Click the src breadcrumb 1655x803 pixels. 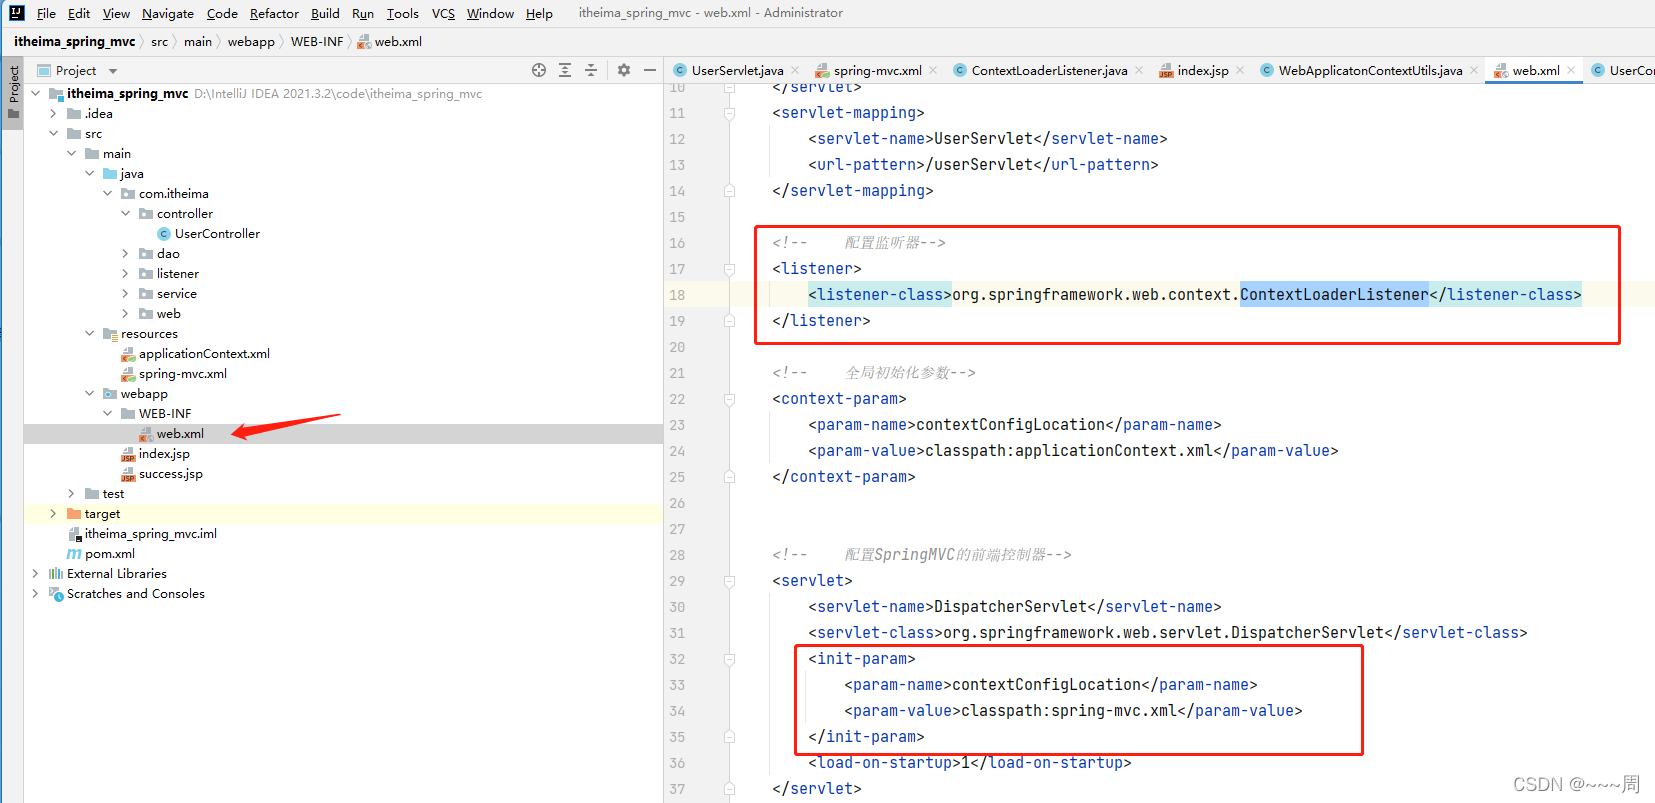click(x=159, y=41)
